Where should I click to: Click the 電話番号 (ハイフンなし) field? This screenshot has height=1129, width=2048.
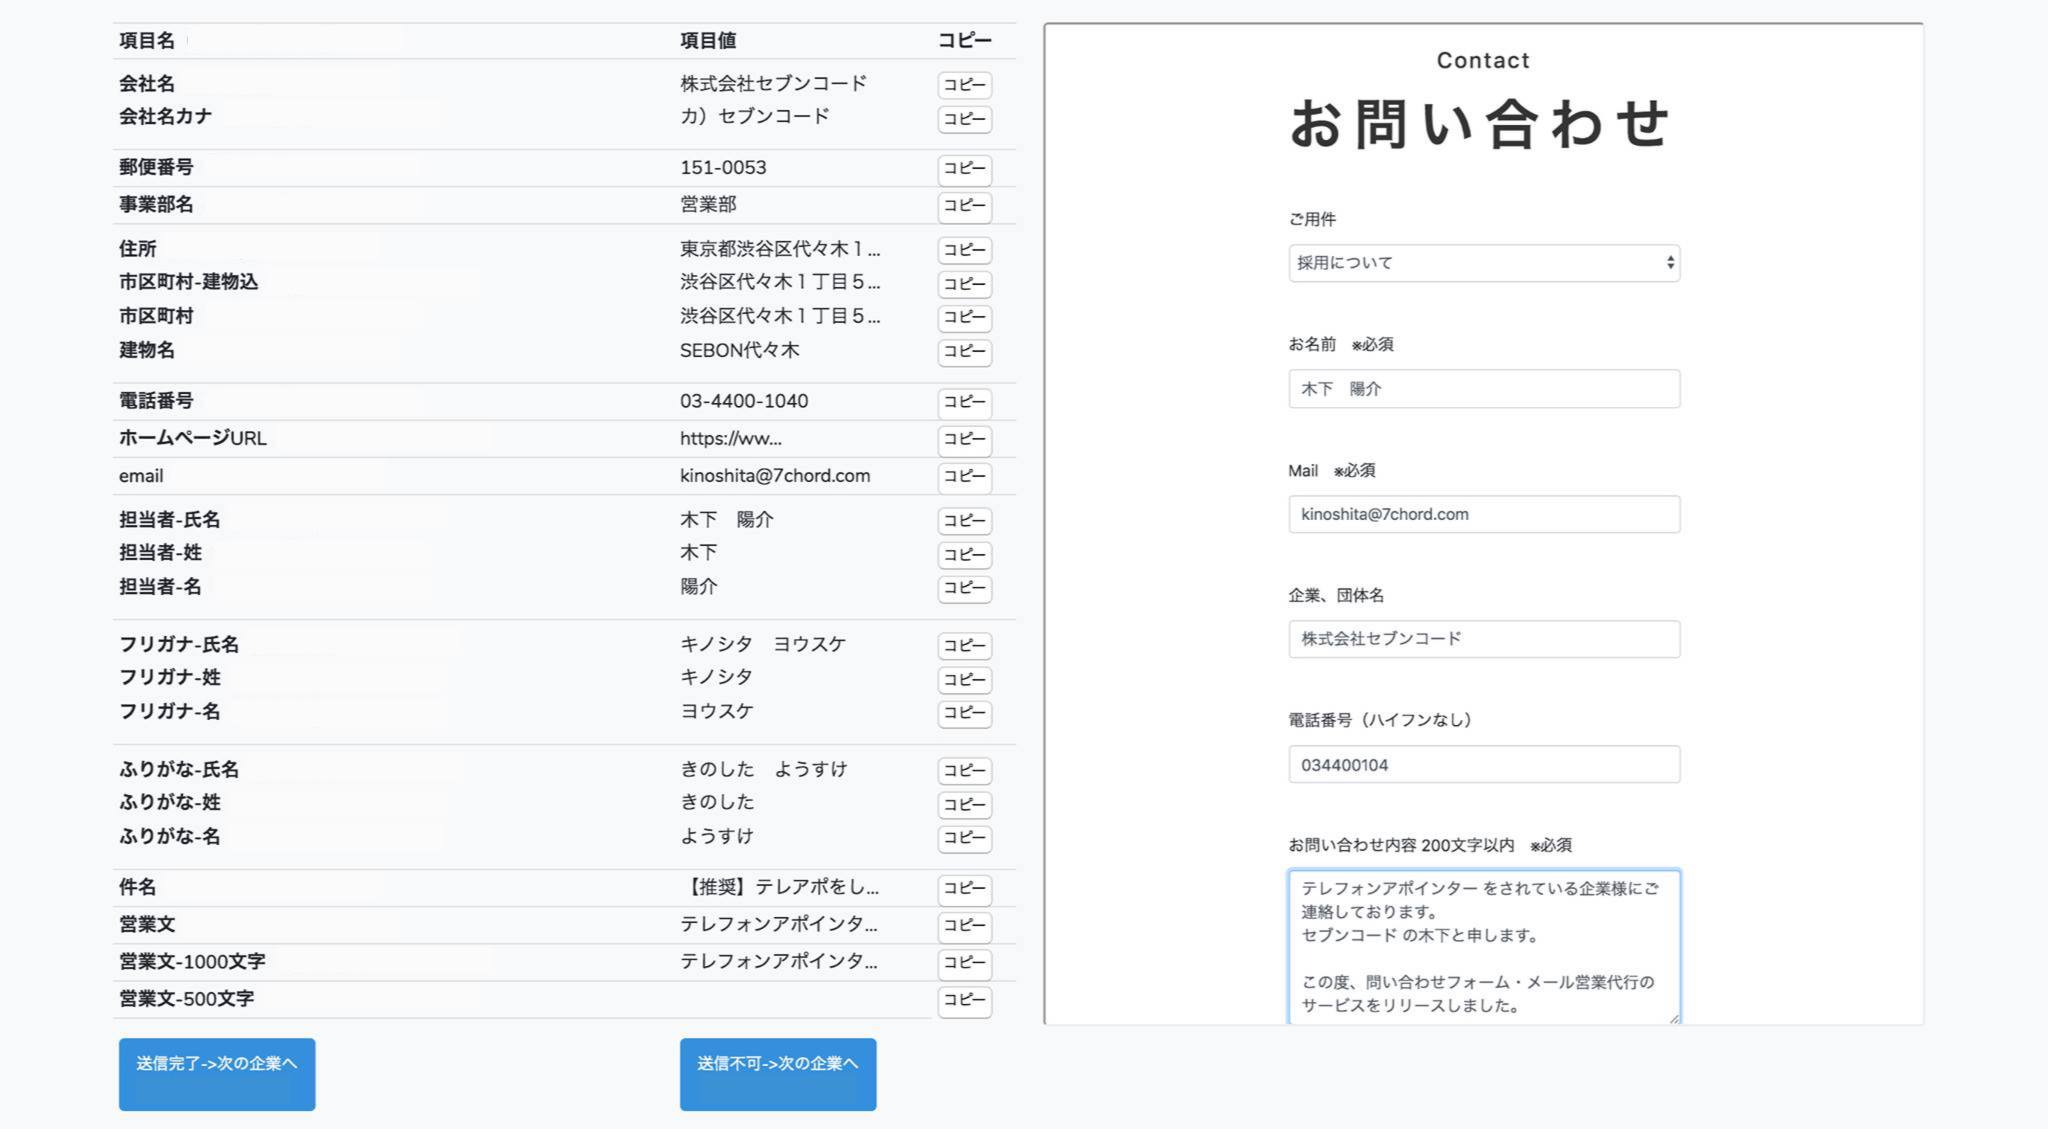click(x=1483, y=765)
